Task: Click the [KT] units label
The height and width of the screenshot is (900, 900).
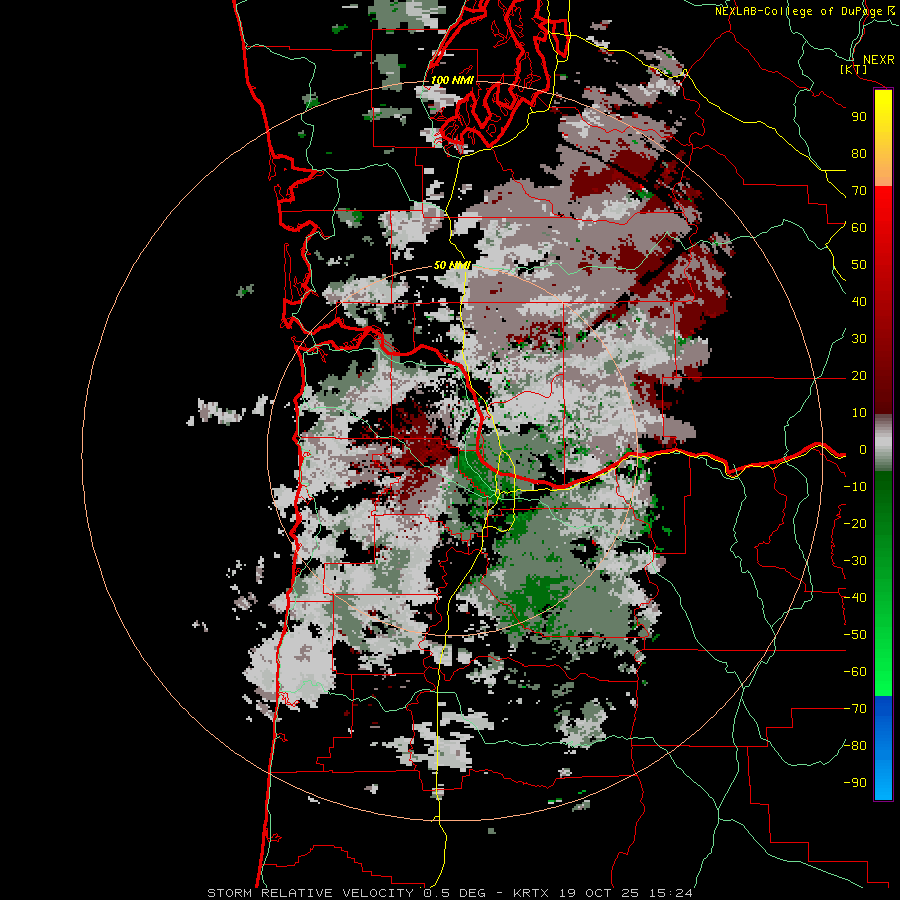Action: tap(854, 69)
